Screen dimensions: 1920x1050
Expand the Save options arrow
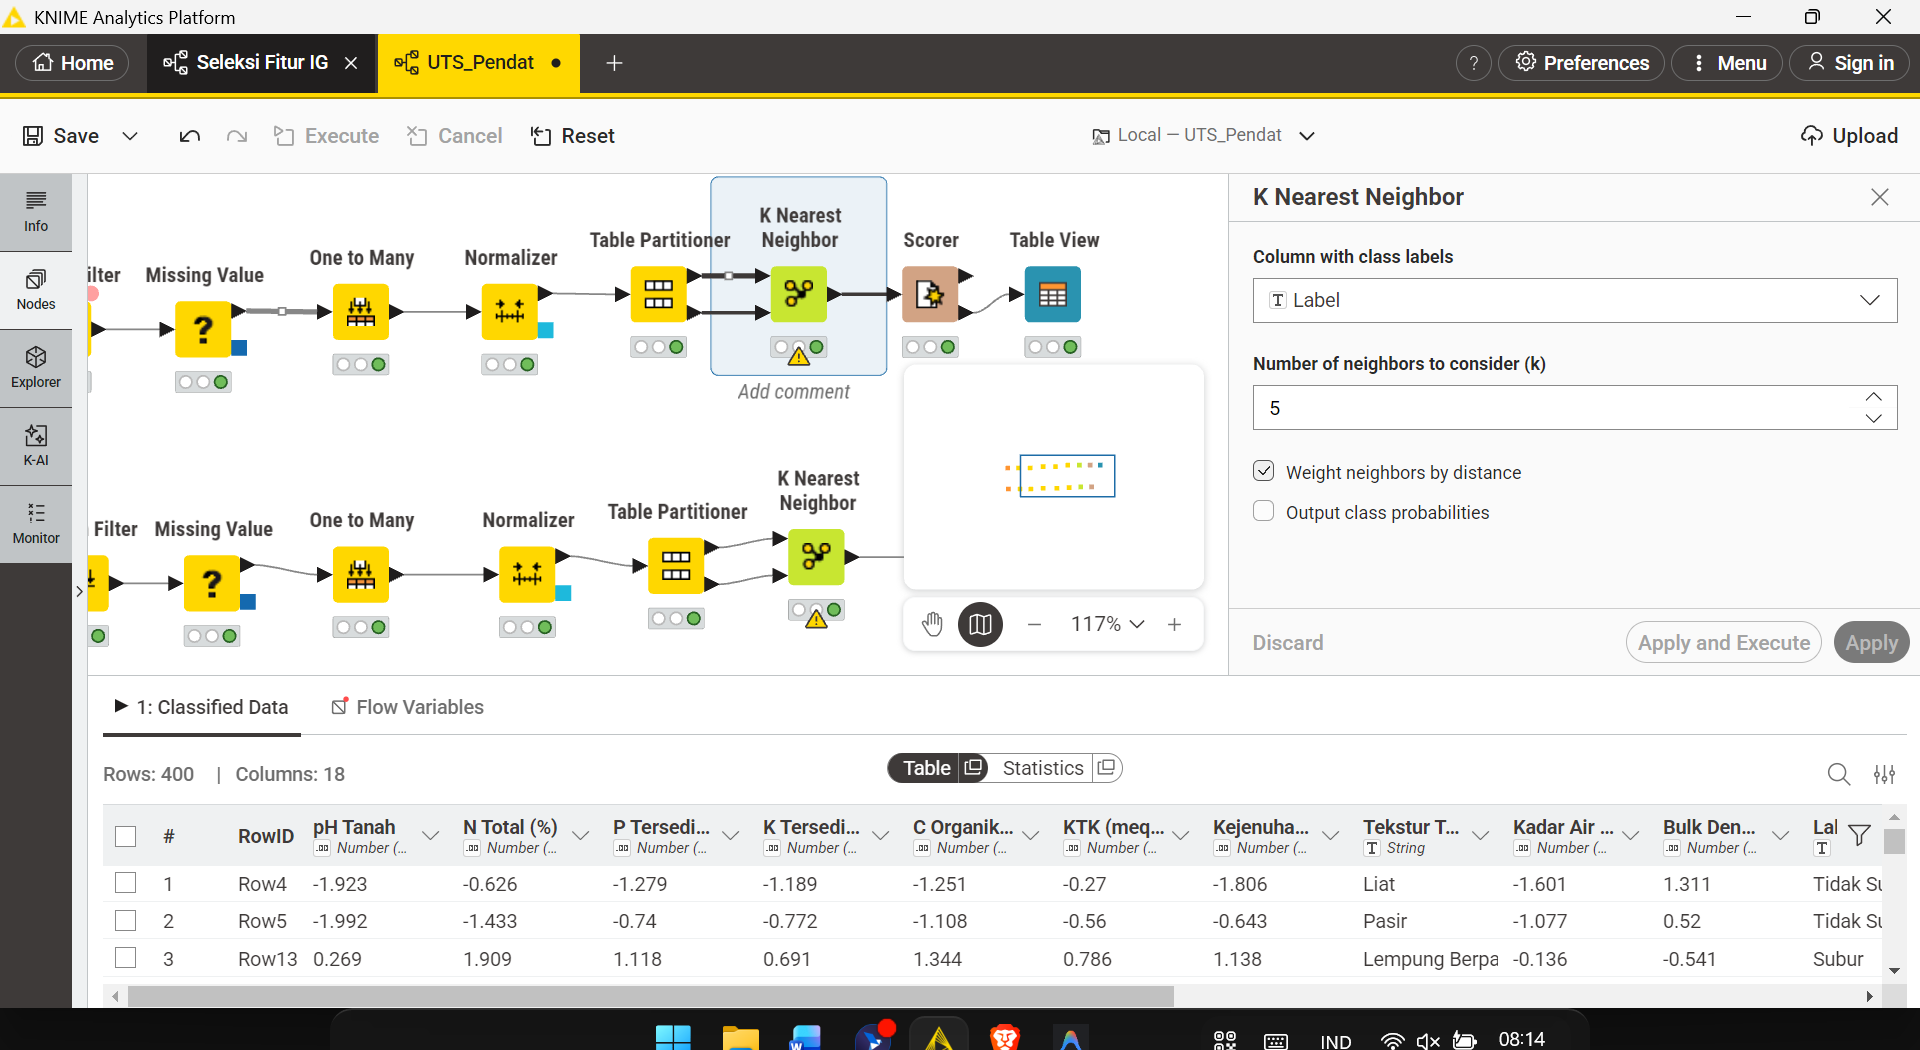130,136
